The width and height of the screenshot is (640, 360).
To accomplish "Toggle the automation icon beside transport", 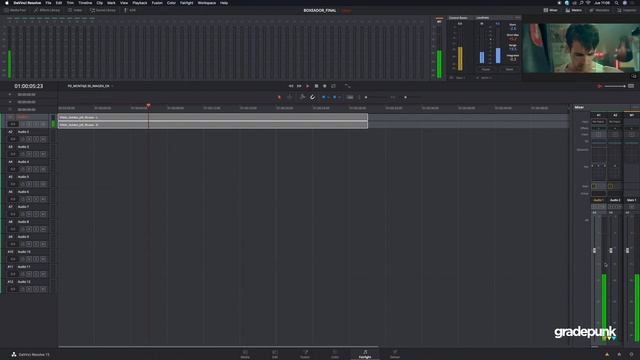I will click(347, 86).
